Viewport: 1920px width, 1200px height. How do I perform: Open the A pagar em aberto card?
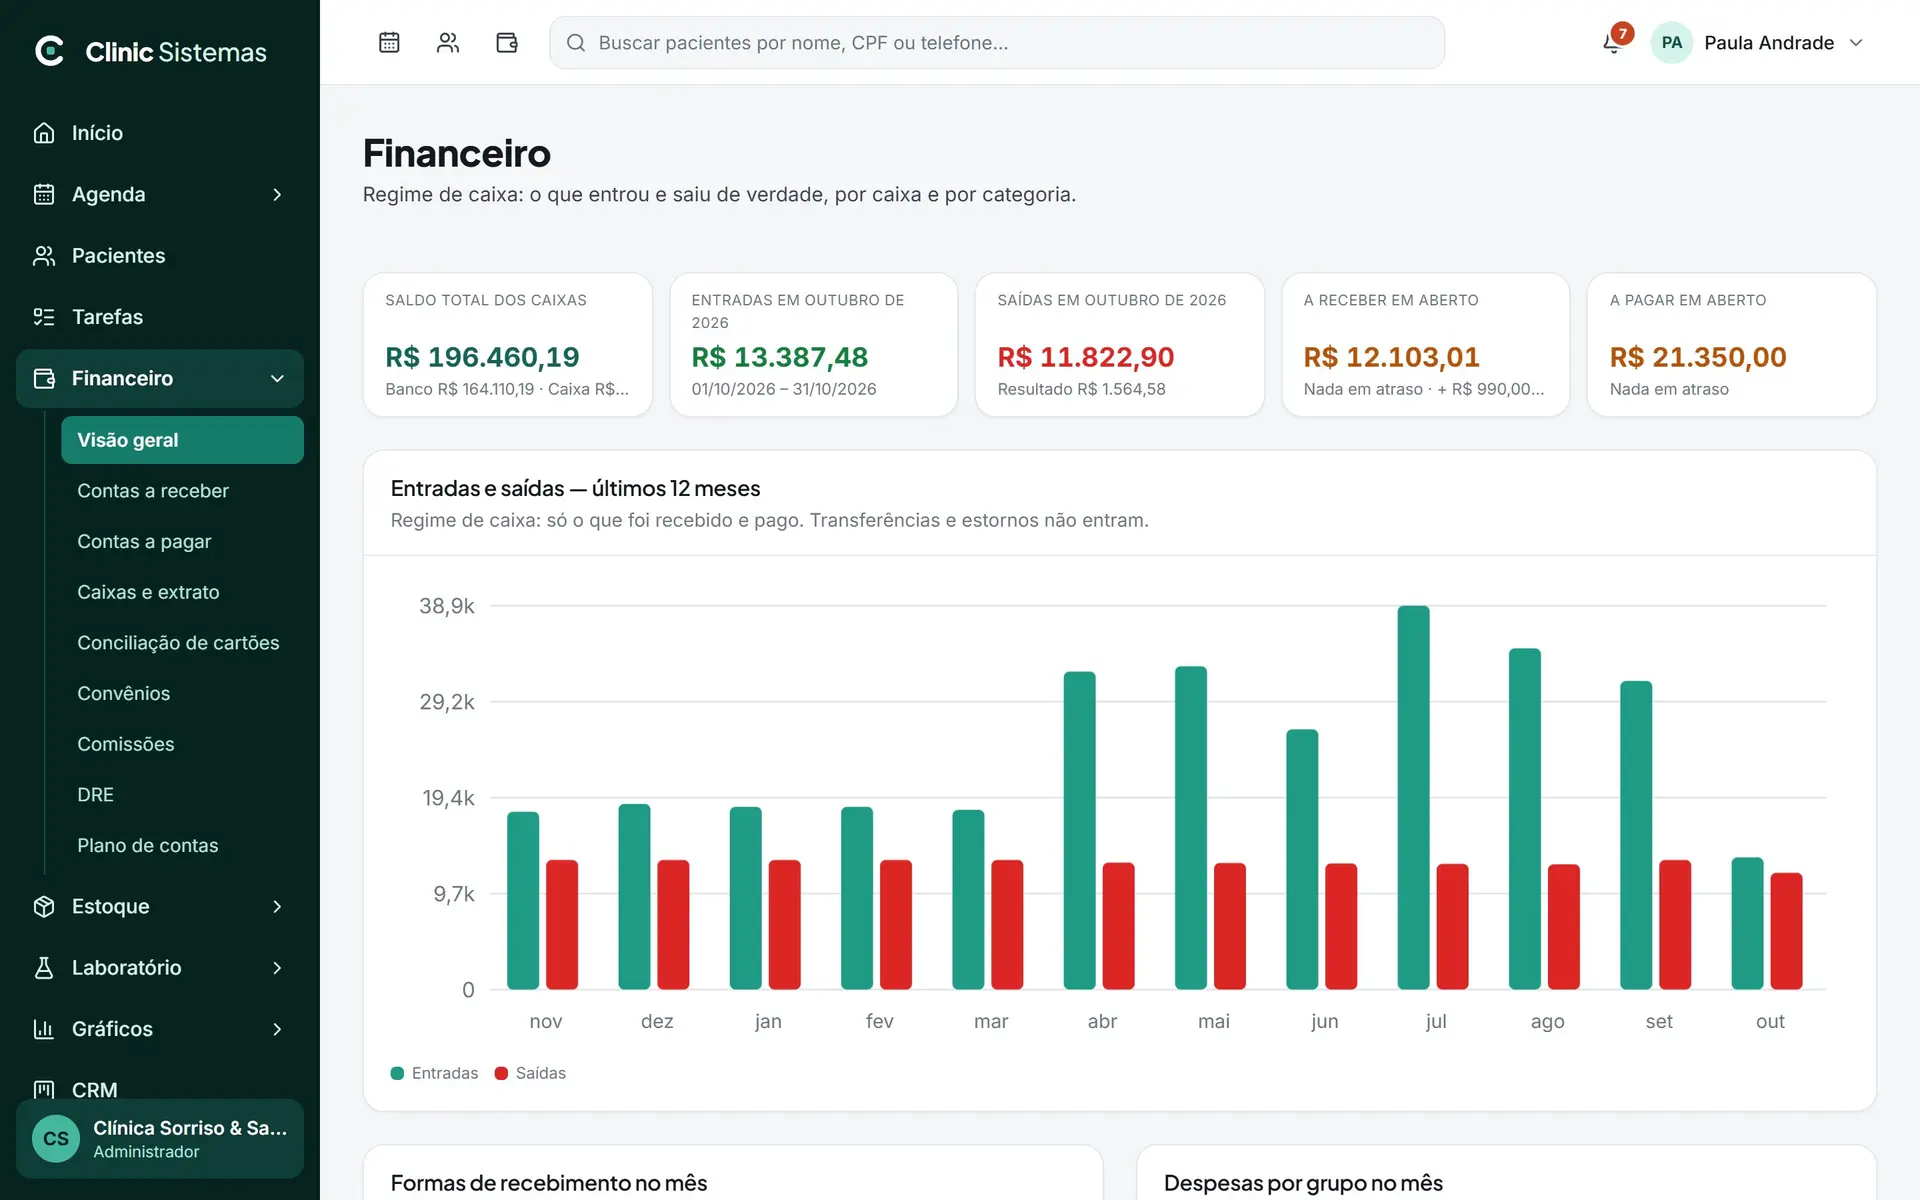pyautogui.click(x=1731, y=344)
